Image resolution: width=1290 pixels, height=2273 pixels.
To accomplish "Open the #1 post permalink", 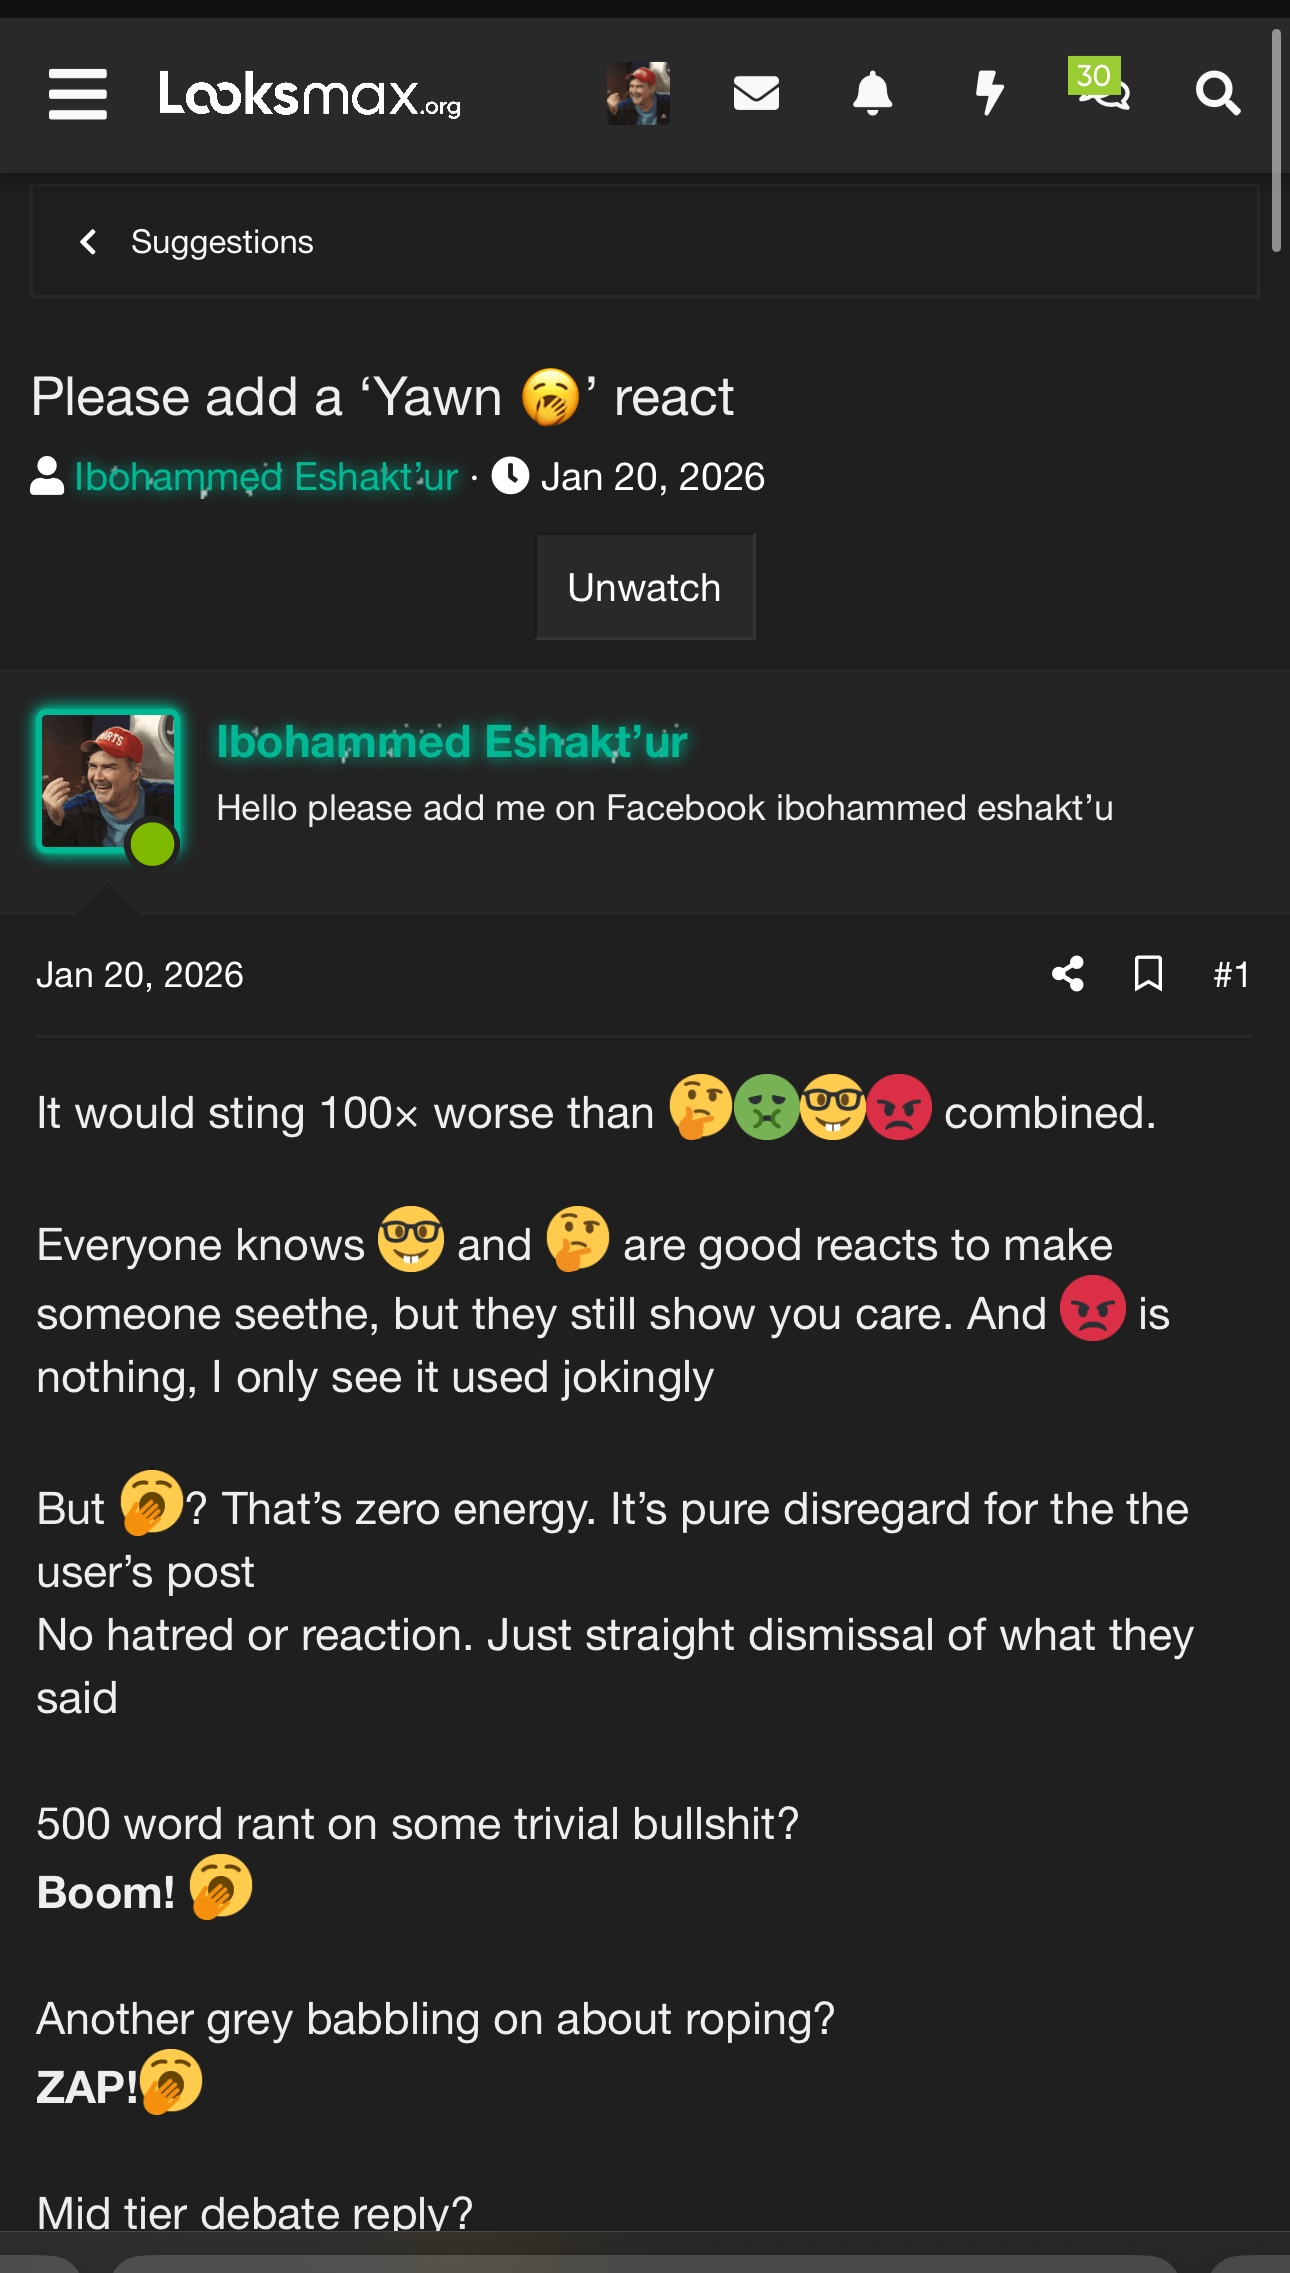I will 1231,975.
